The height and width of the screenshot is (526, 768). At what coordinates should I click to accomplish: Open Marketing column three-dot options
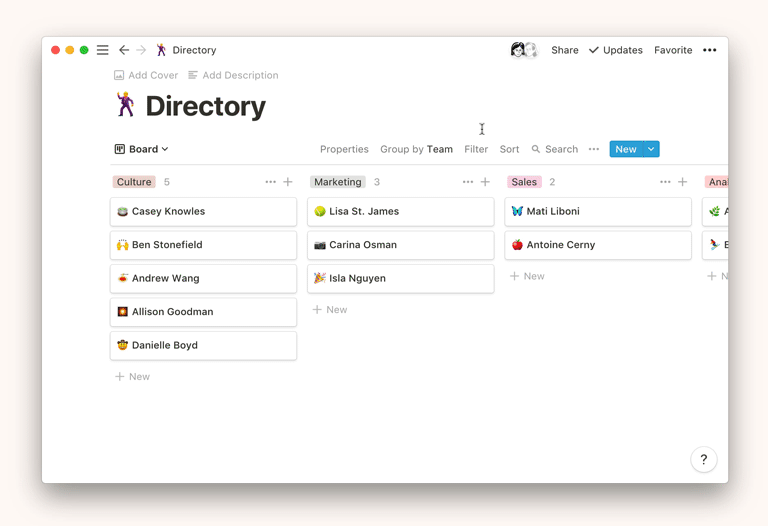click(467, 182)
